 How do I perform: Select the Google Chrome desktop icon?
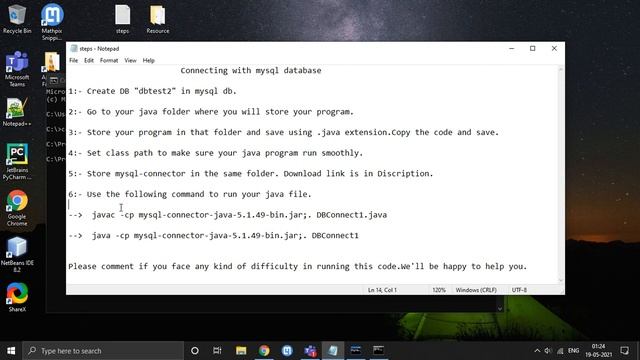[17, 207]
